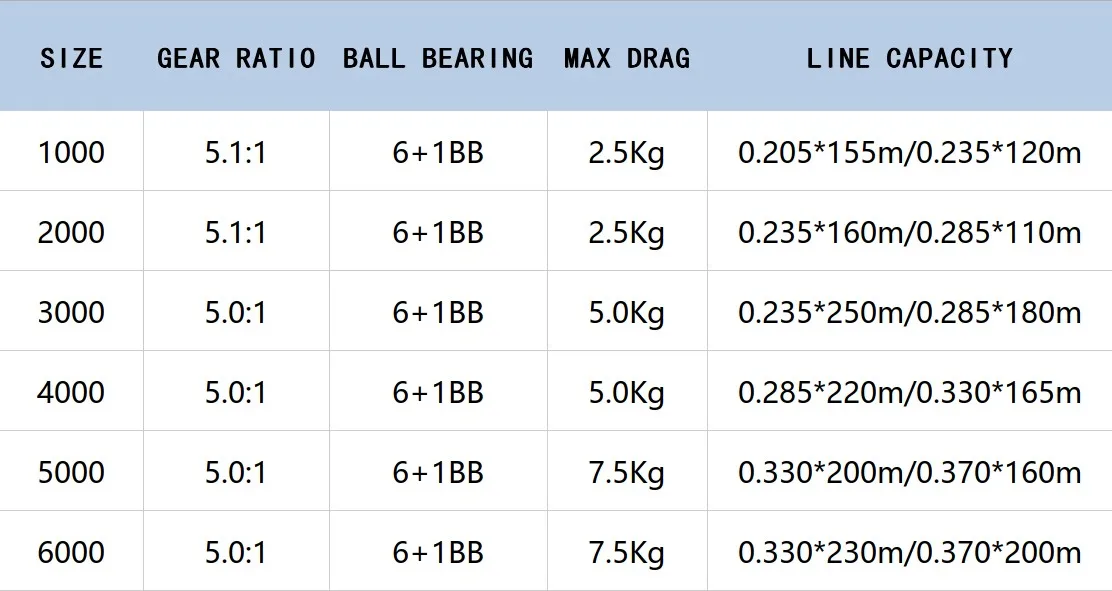Select the size 2000 cell
The height and width of the screenshot is (591, 1112).
(x=71, y=233)
